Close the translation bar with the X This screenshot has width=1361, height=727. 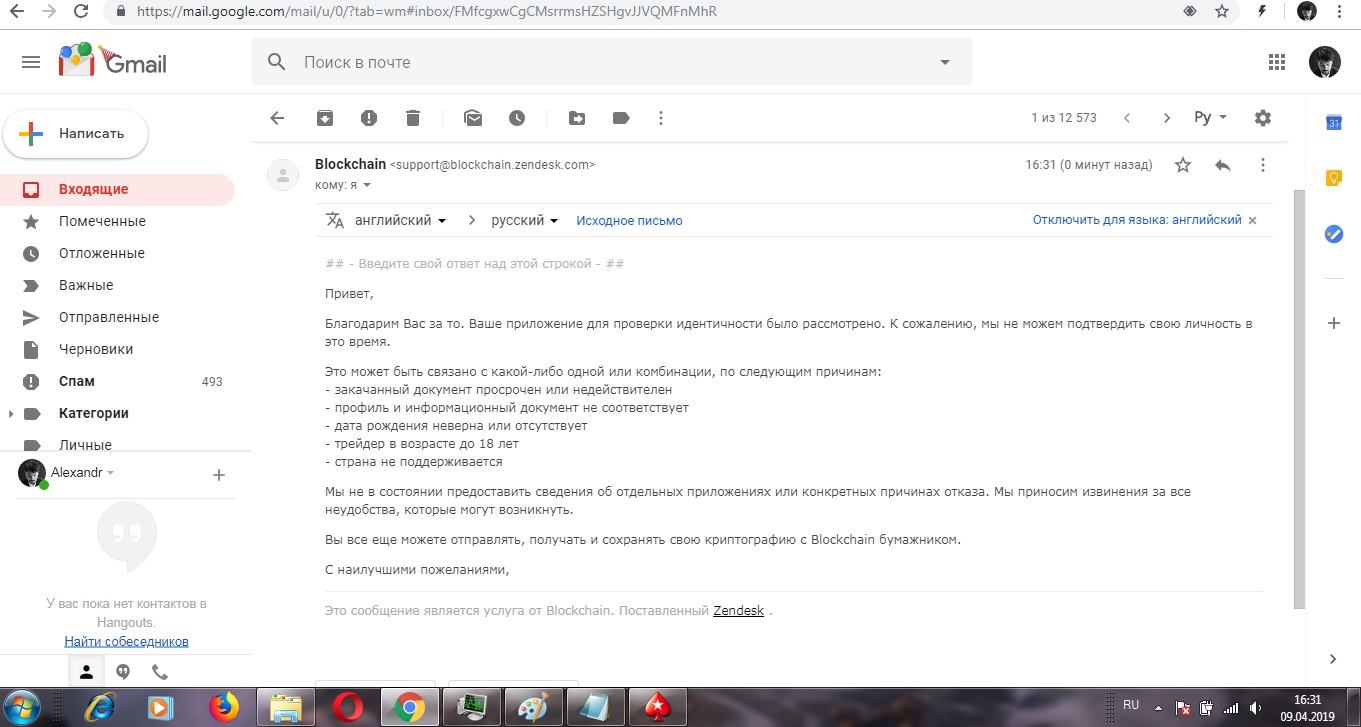point(1253,220)
